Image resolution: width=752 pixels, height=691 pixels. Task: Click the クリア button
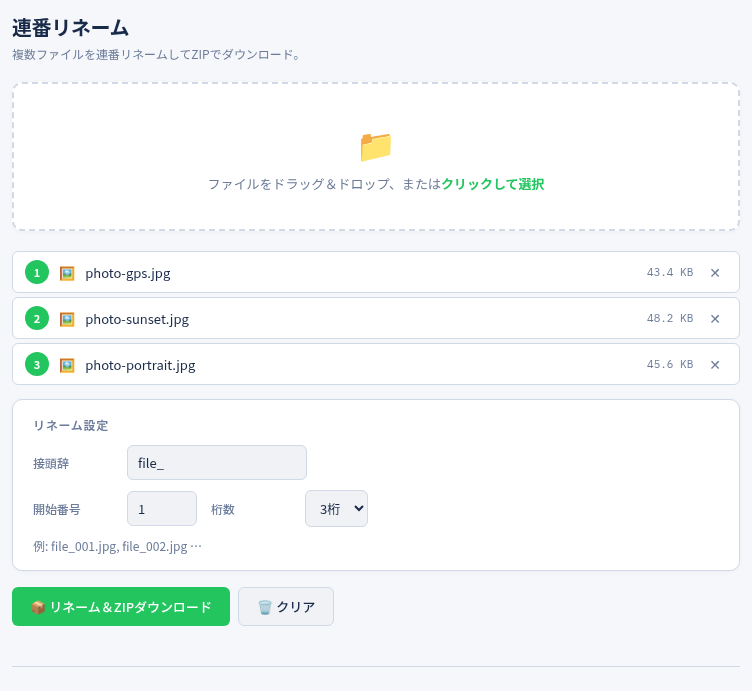pyautogui.click(x=286, y=607)
